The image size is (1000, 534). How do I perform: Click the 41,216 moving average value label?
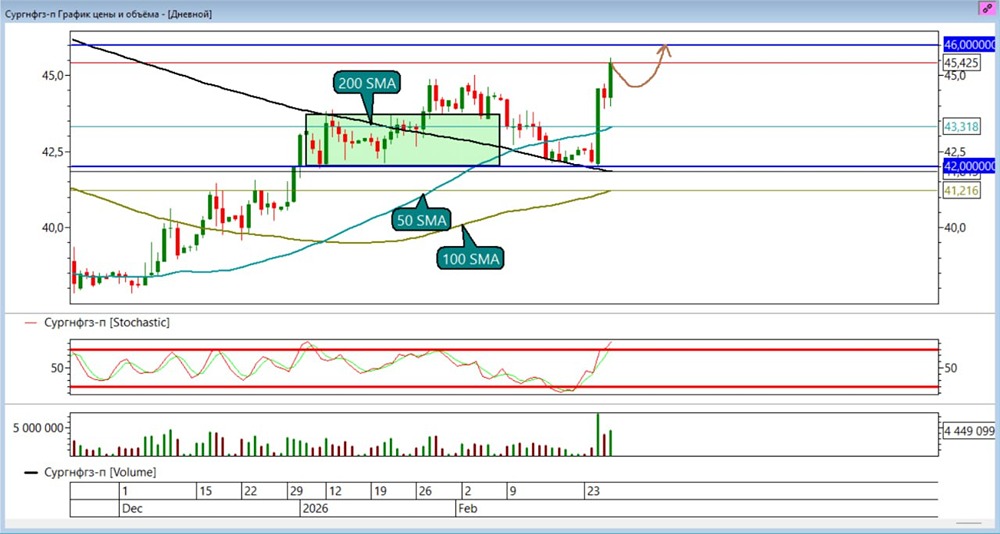(x=961, y=190)
